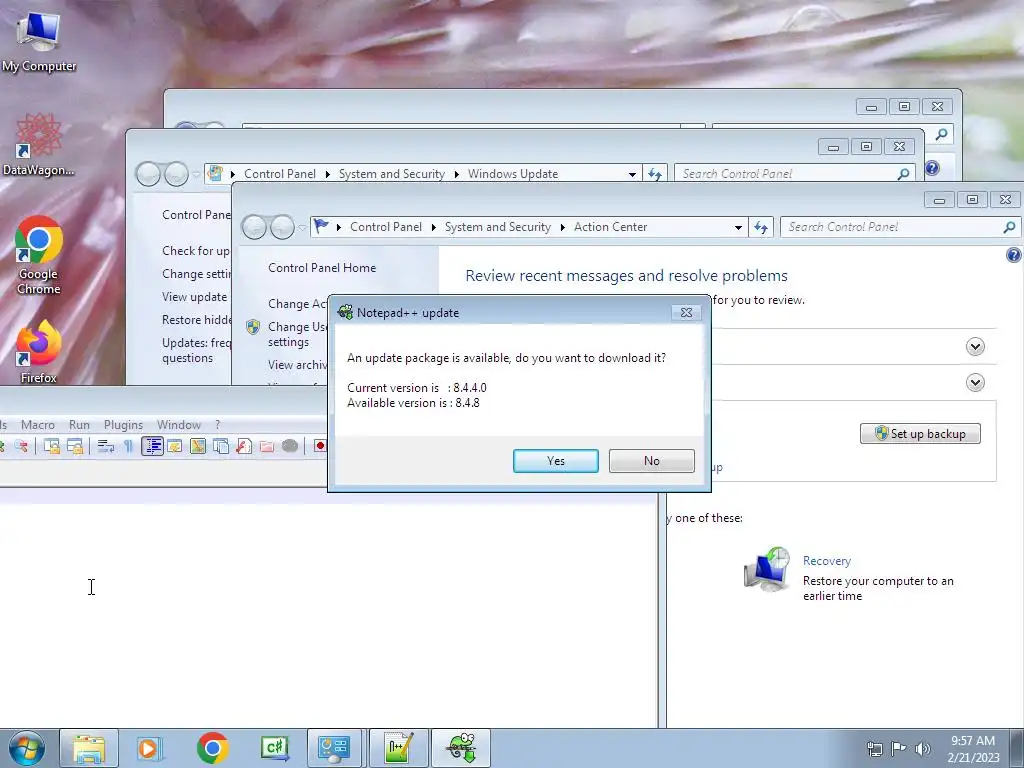This screenshot has width=1024, height=768.
Task: Click the Restore hidden updates link
Action: click(x=197, y=319)
